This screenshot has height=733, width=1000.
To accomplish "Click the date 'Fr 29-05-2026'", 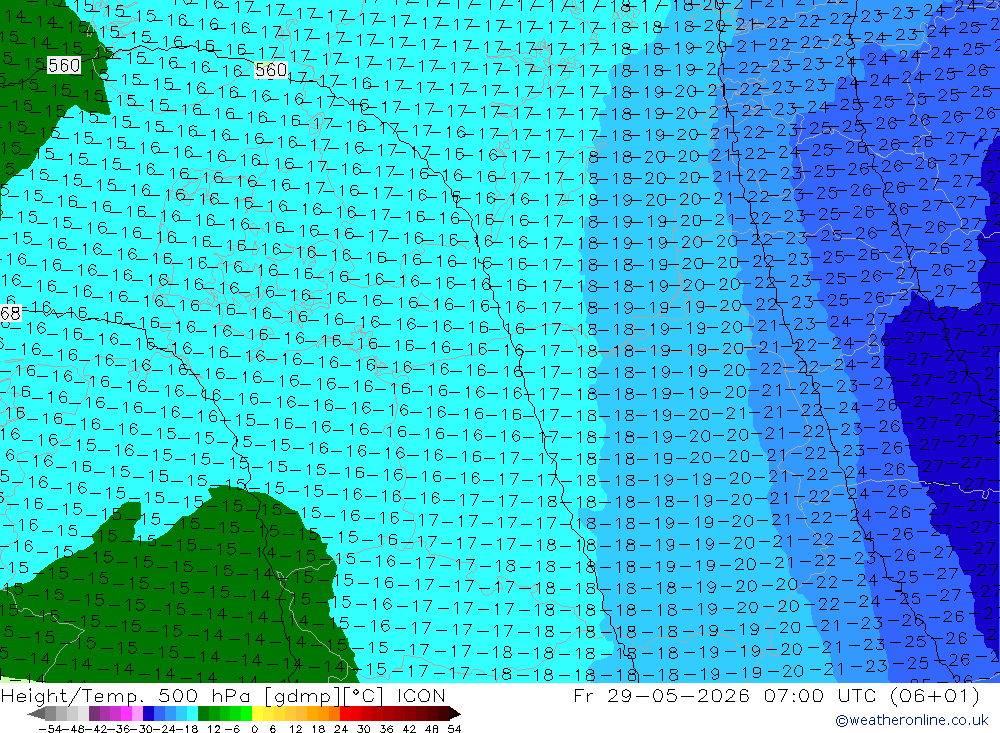I will click(x=662, y=695).
